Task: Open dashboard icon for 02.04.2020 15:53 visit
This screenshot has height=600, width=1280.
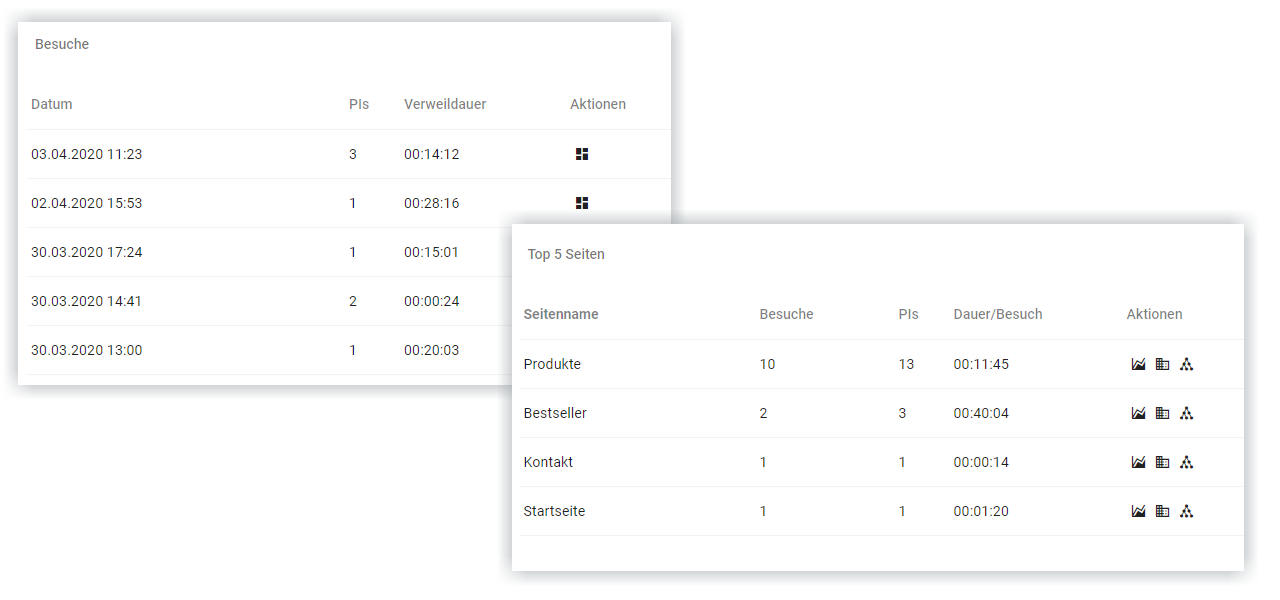Action: coord(582,203)
